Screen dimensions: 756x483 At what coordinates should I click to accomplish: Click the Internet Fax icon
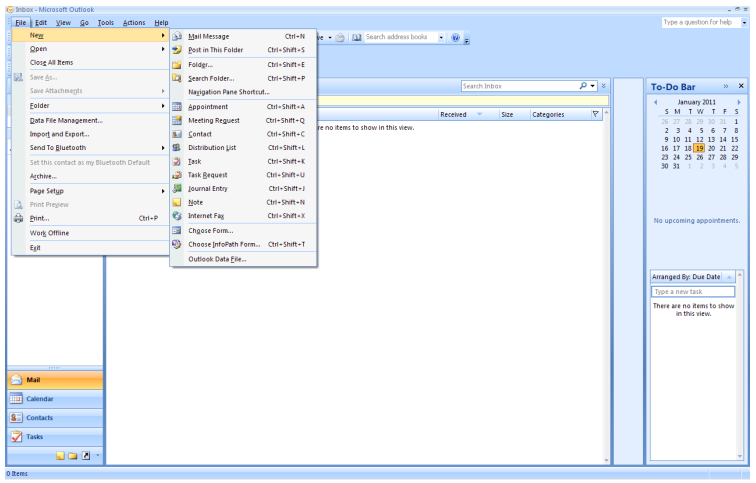point(177,216)
